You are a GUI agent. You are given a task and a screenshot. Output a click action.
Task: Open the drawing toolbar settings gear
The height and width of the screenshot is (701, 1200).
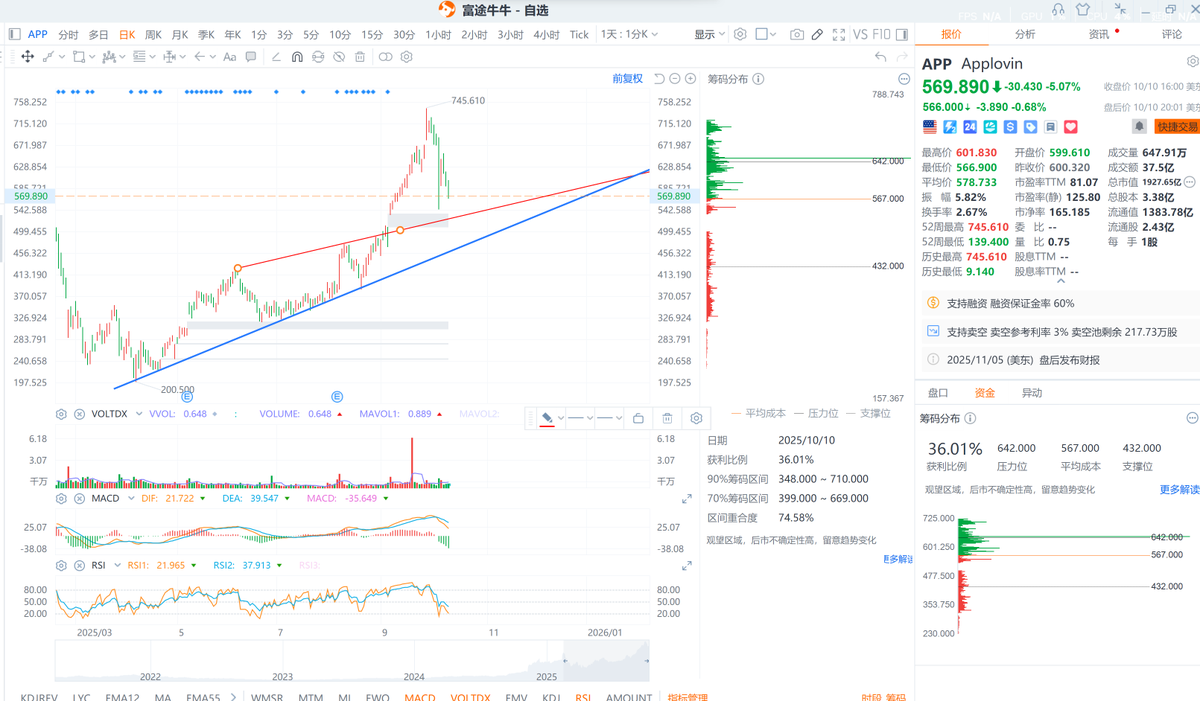click(x=407, y=57)
